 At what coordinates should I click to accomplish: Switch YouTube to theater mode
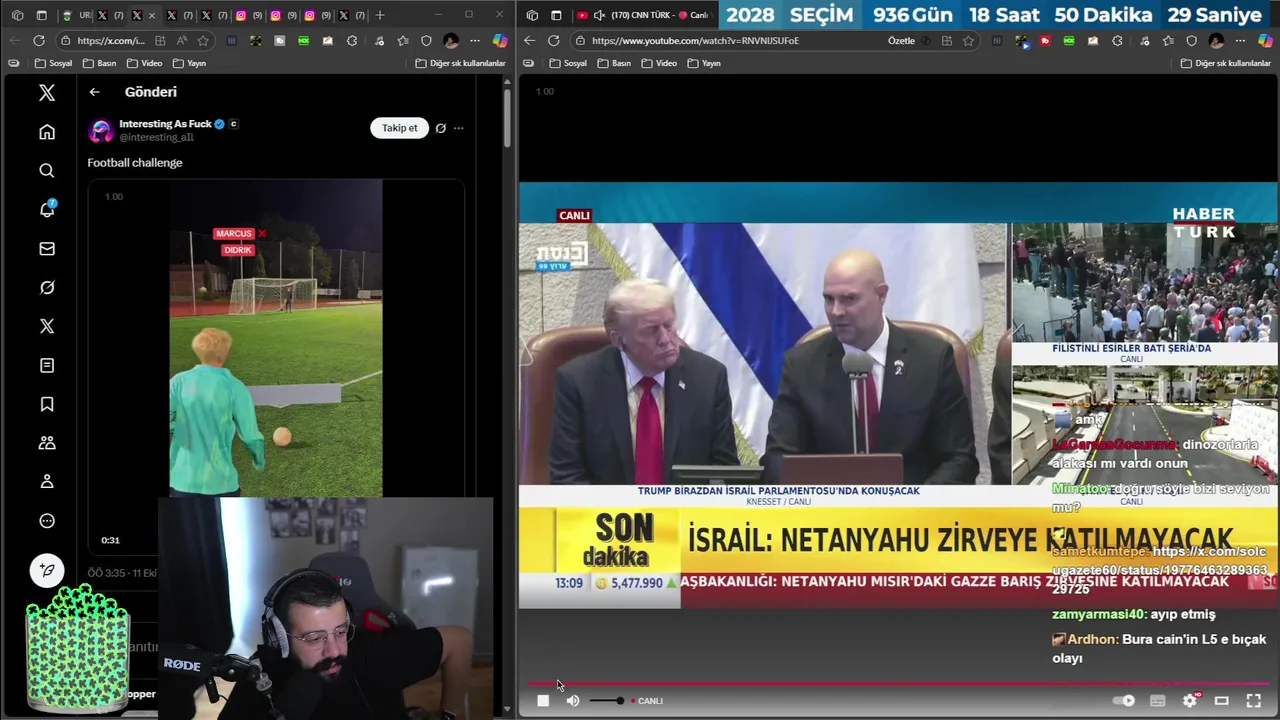pos(1221,701)
